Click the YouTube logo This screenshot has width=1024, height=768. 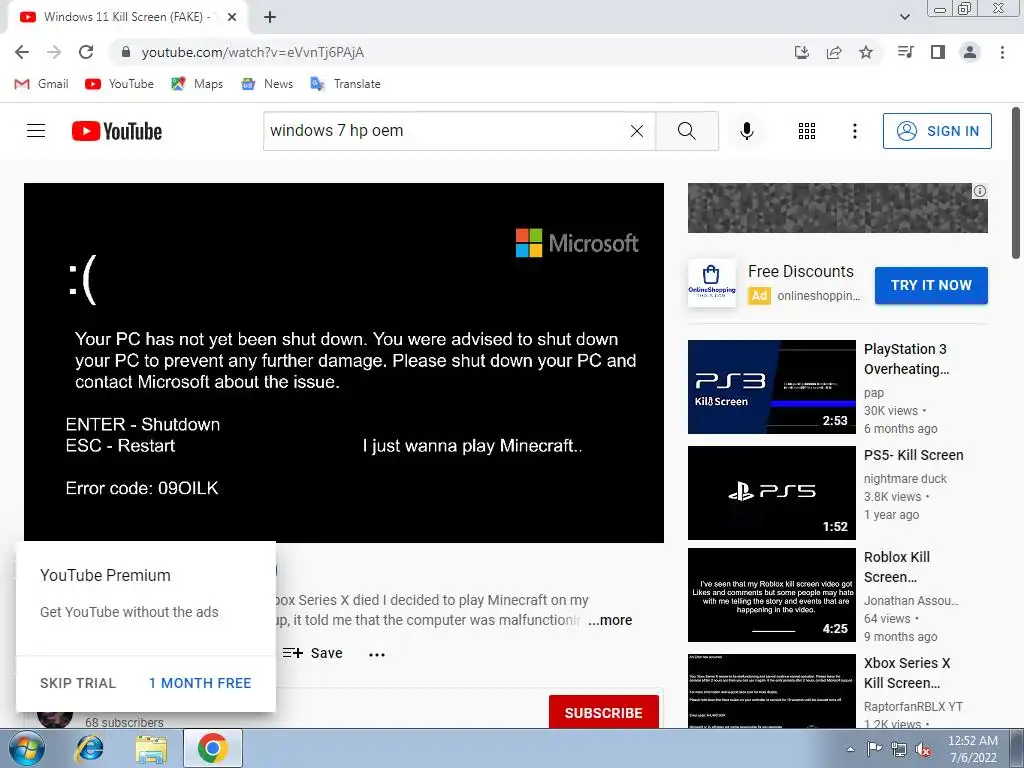pyautogui.click(x=117, y=131)
